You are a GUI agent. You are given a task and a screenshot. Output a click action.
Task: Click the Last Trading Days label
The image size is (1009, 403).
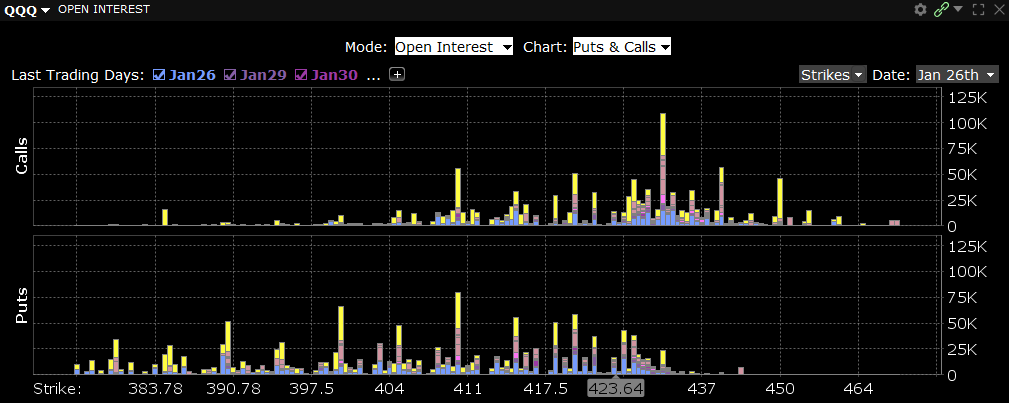coord(78,75)
